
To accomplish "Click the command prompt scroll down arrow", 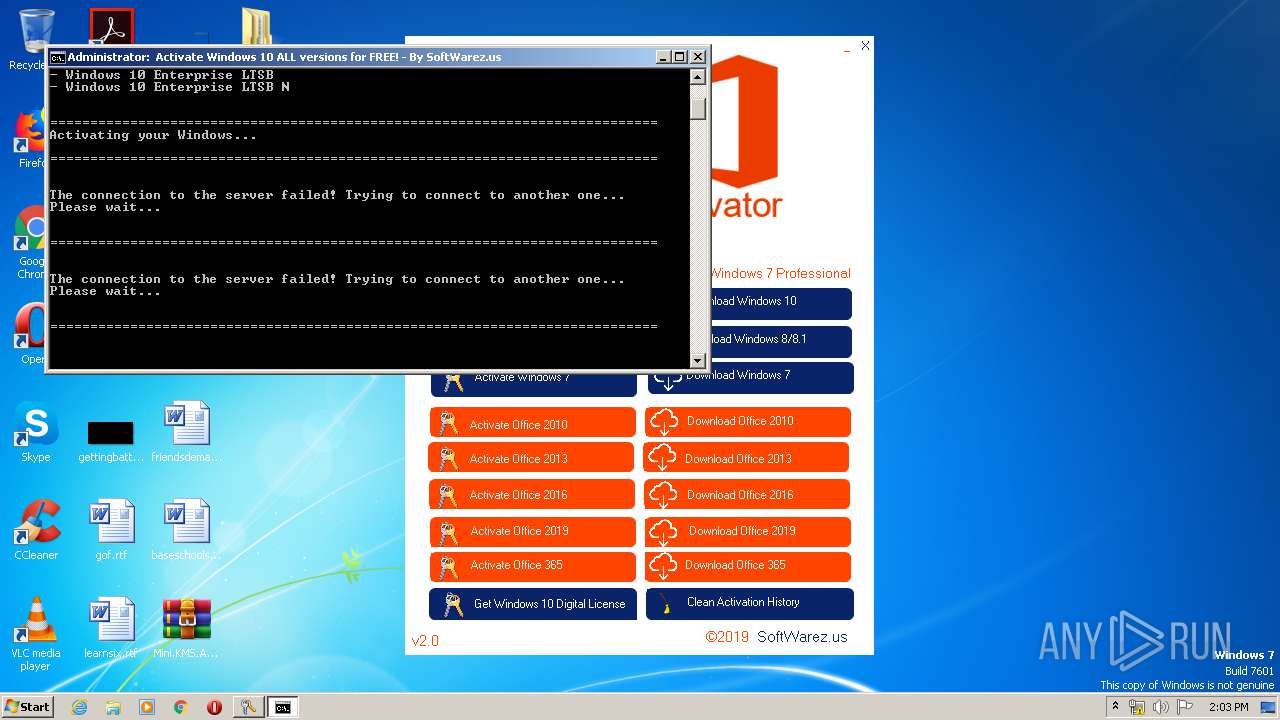I will coord(698,360).
